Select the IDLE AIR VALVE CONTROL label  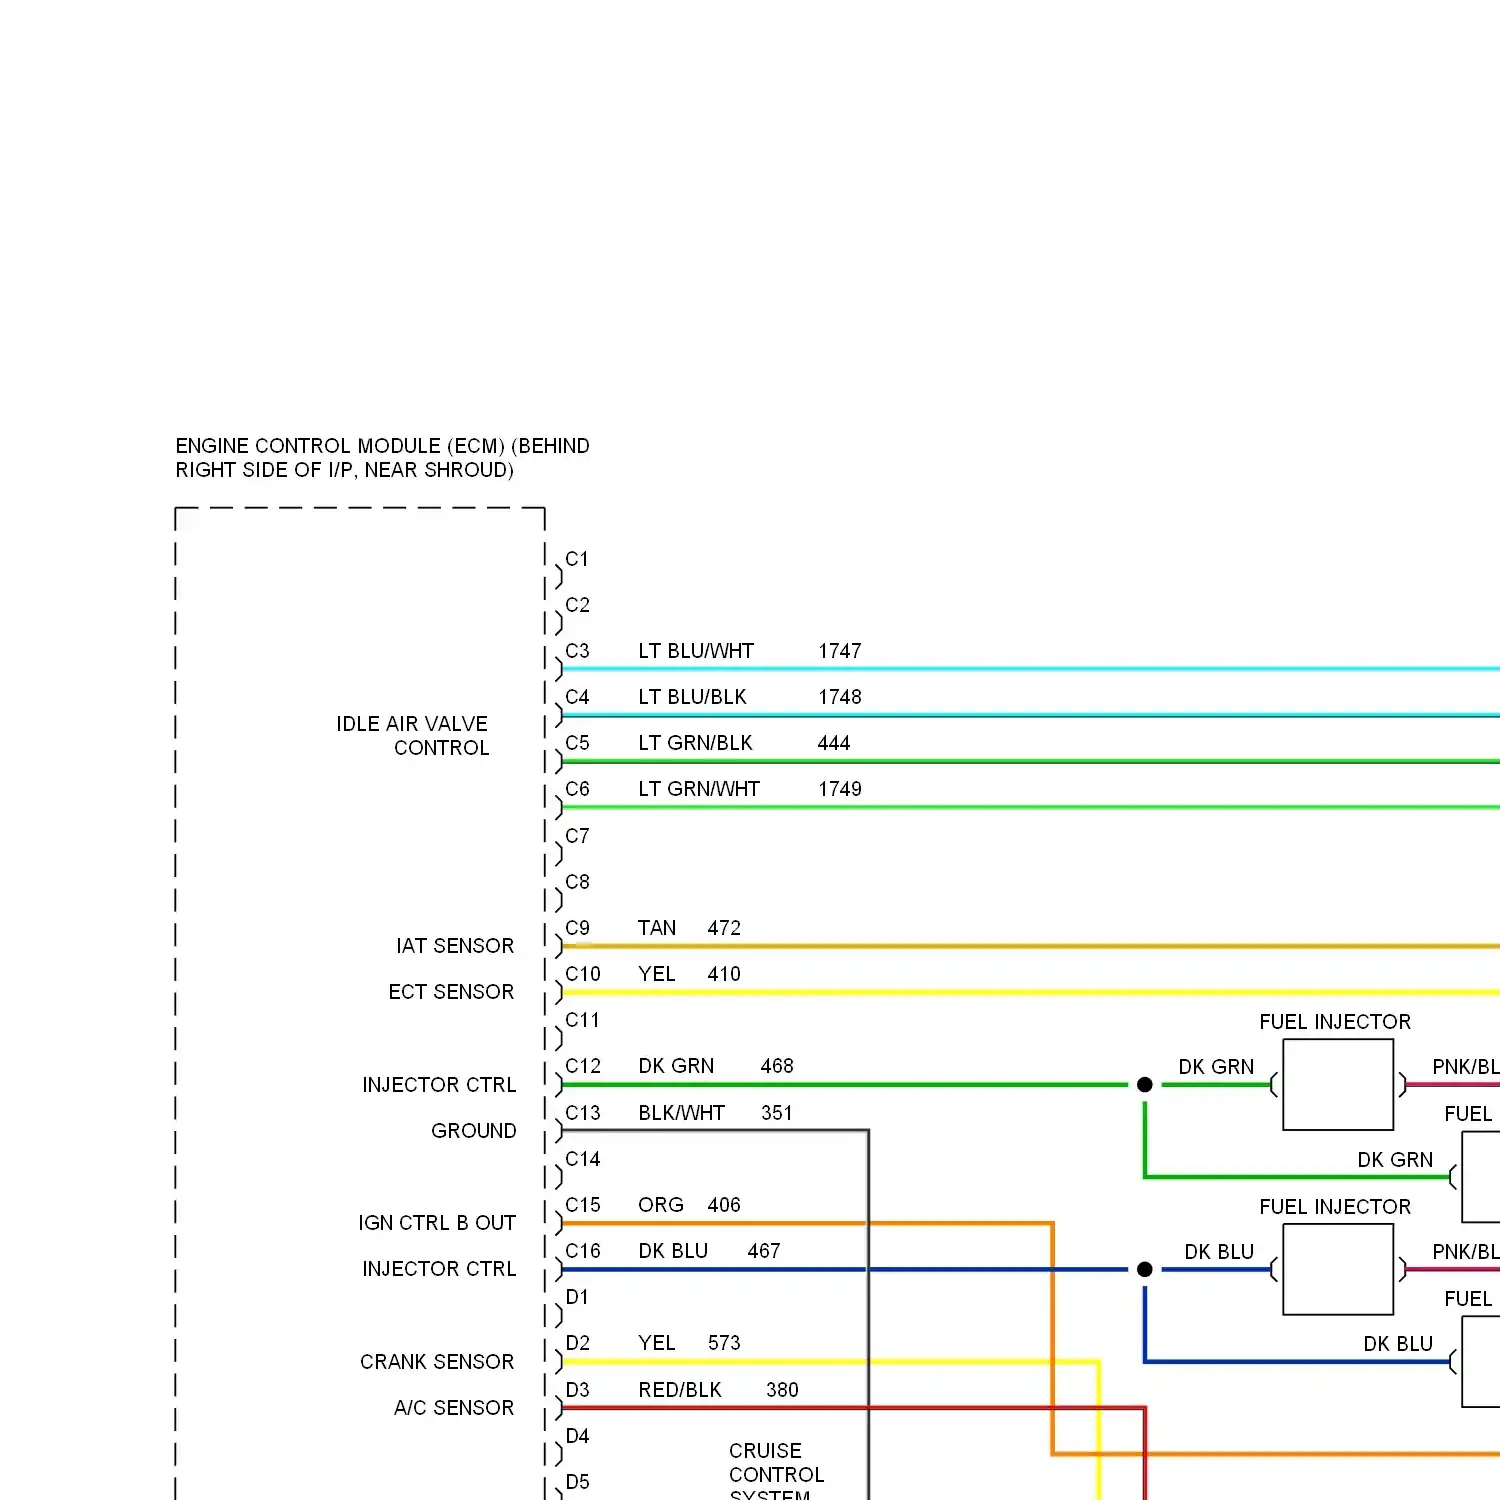coord(412,736)
